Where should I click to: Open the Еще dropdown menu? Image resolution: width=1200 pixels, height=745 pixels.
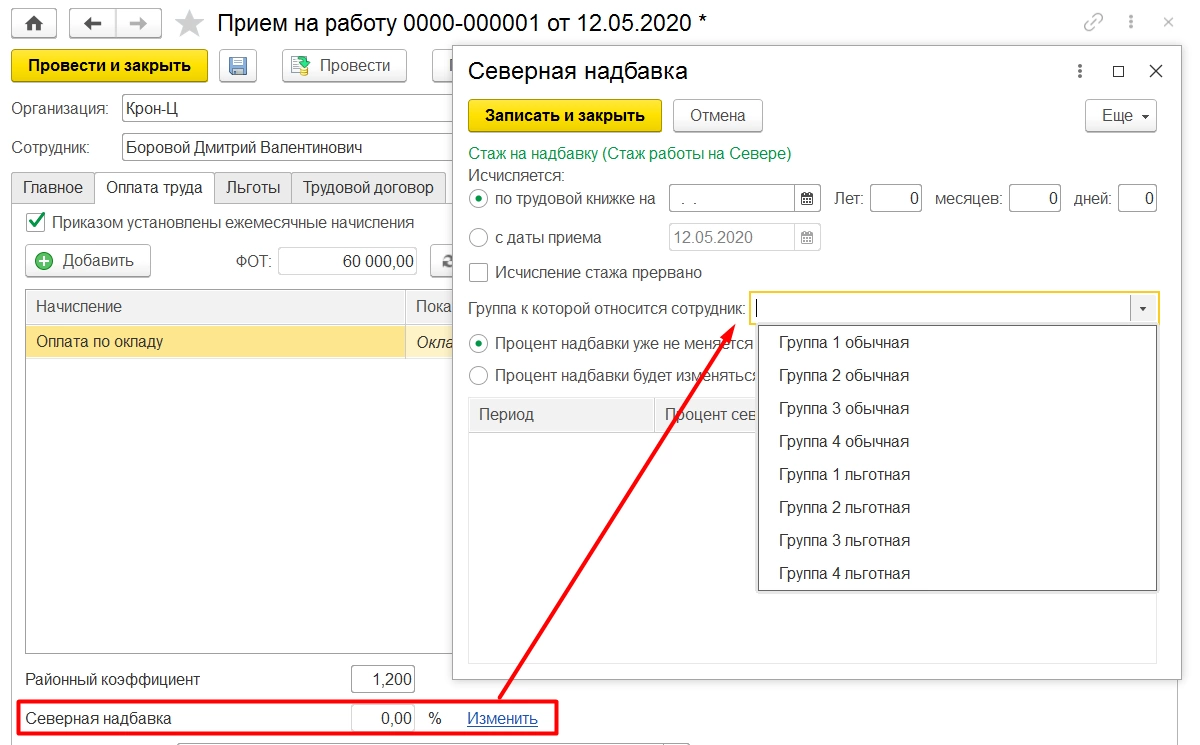[1121, 115]
